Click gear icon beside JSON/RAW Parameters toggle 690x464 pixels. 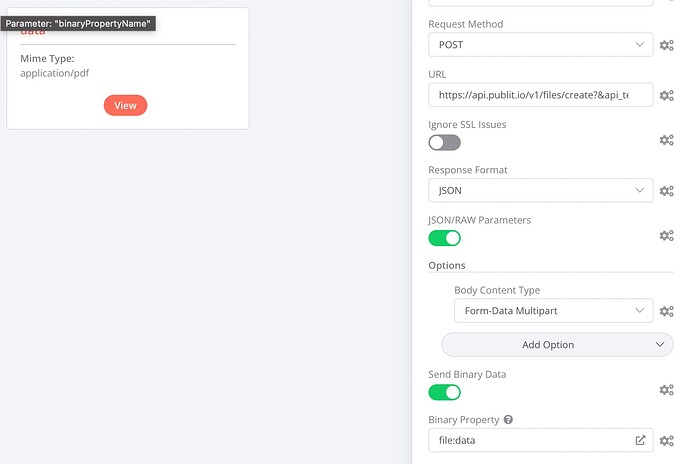[666, 236]
